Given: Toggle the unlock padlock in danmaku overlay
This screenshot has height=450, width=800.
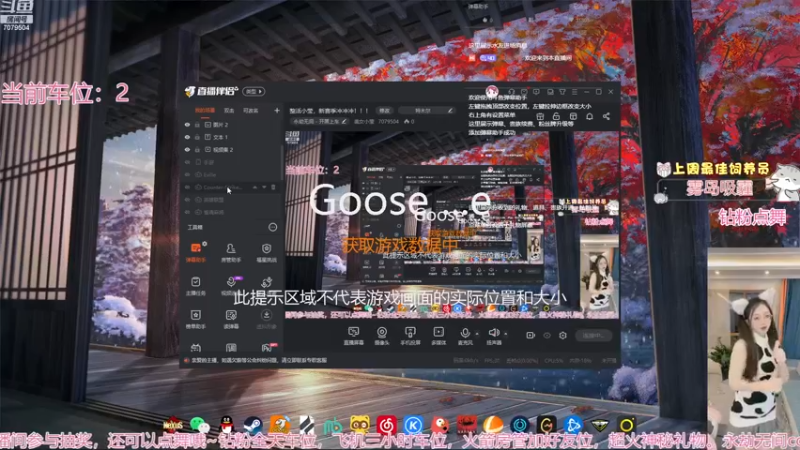Looking at the screenshot, I should [x=556, y=116].
